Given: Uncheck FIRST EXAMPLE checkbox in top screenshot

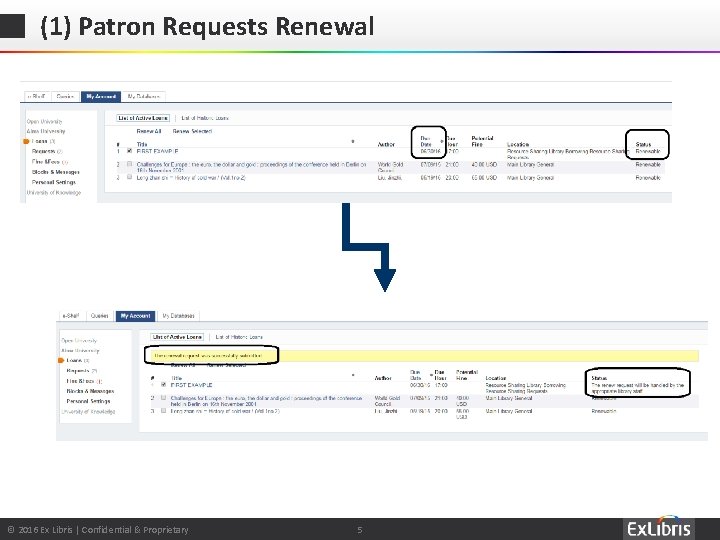Looking at the screenshot, I should 129,151.
